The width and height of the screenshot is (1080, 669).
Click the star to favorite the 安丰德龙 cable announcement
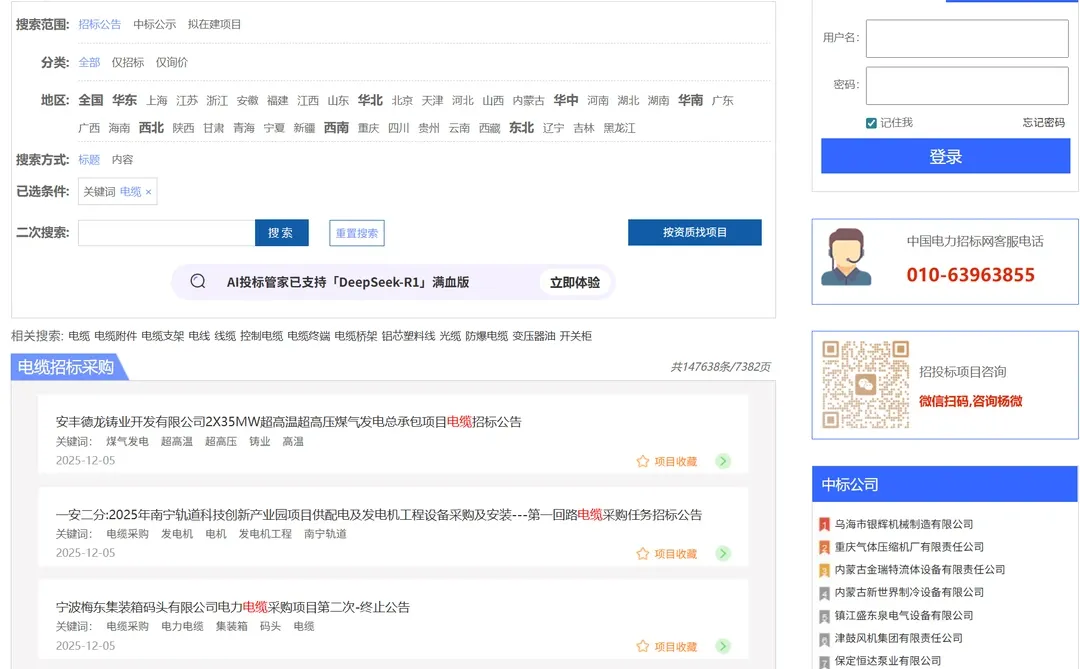click(x=641, y=461)
